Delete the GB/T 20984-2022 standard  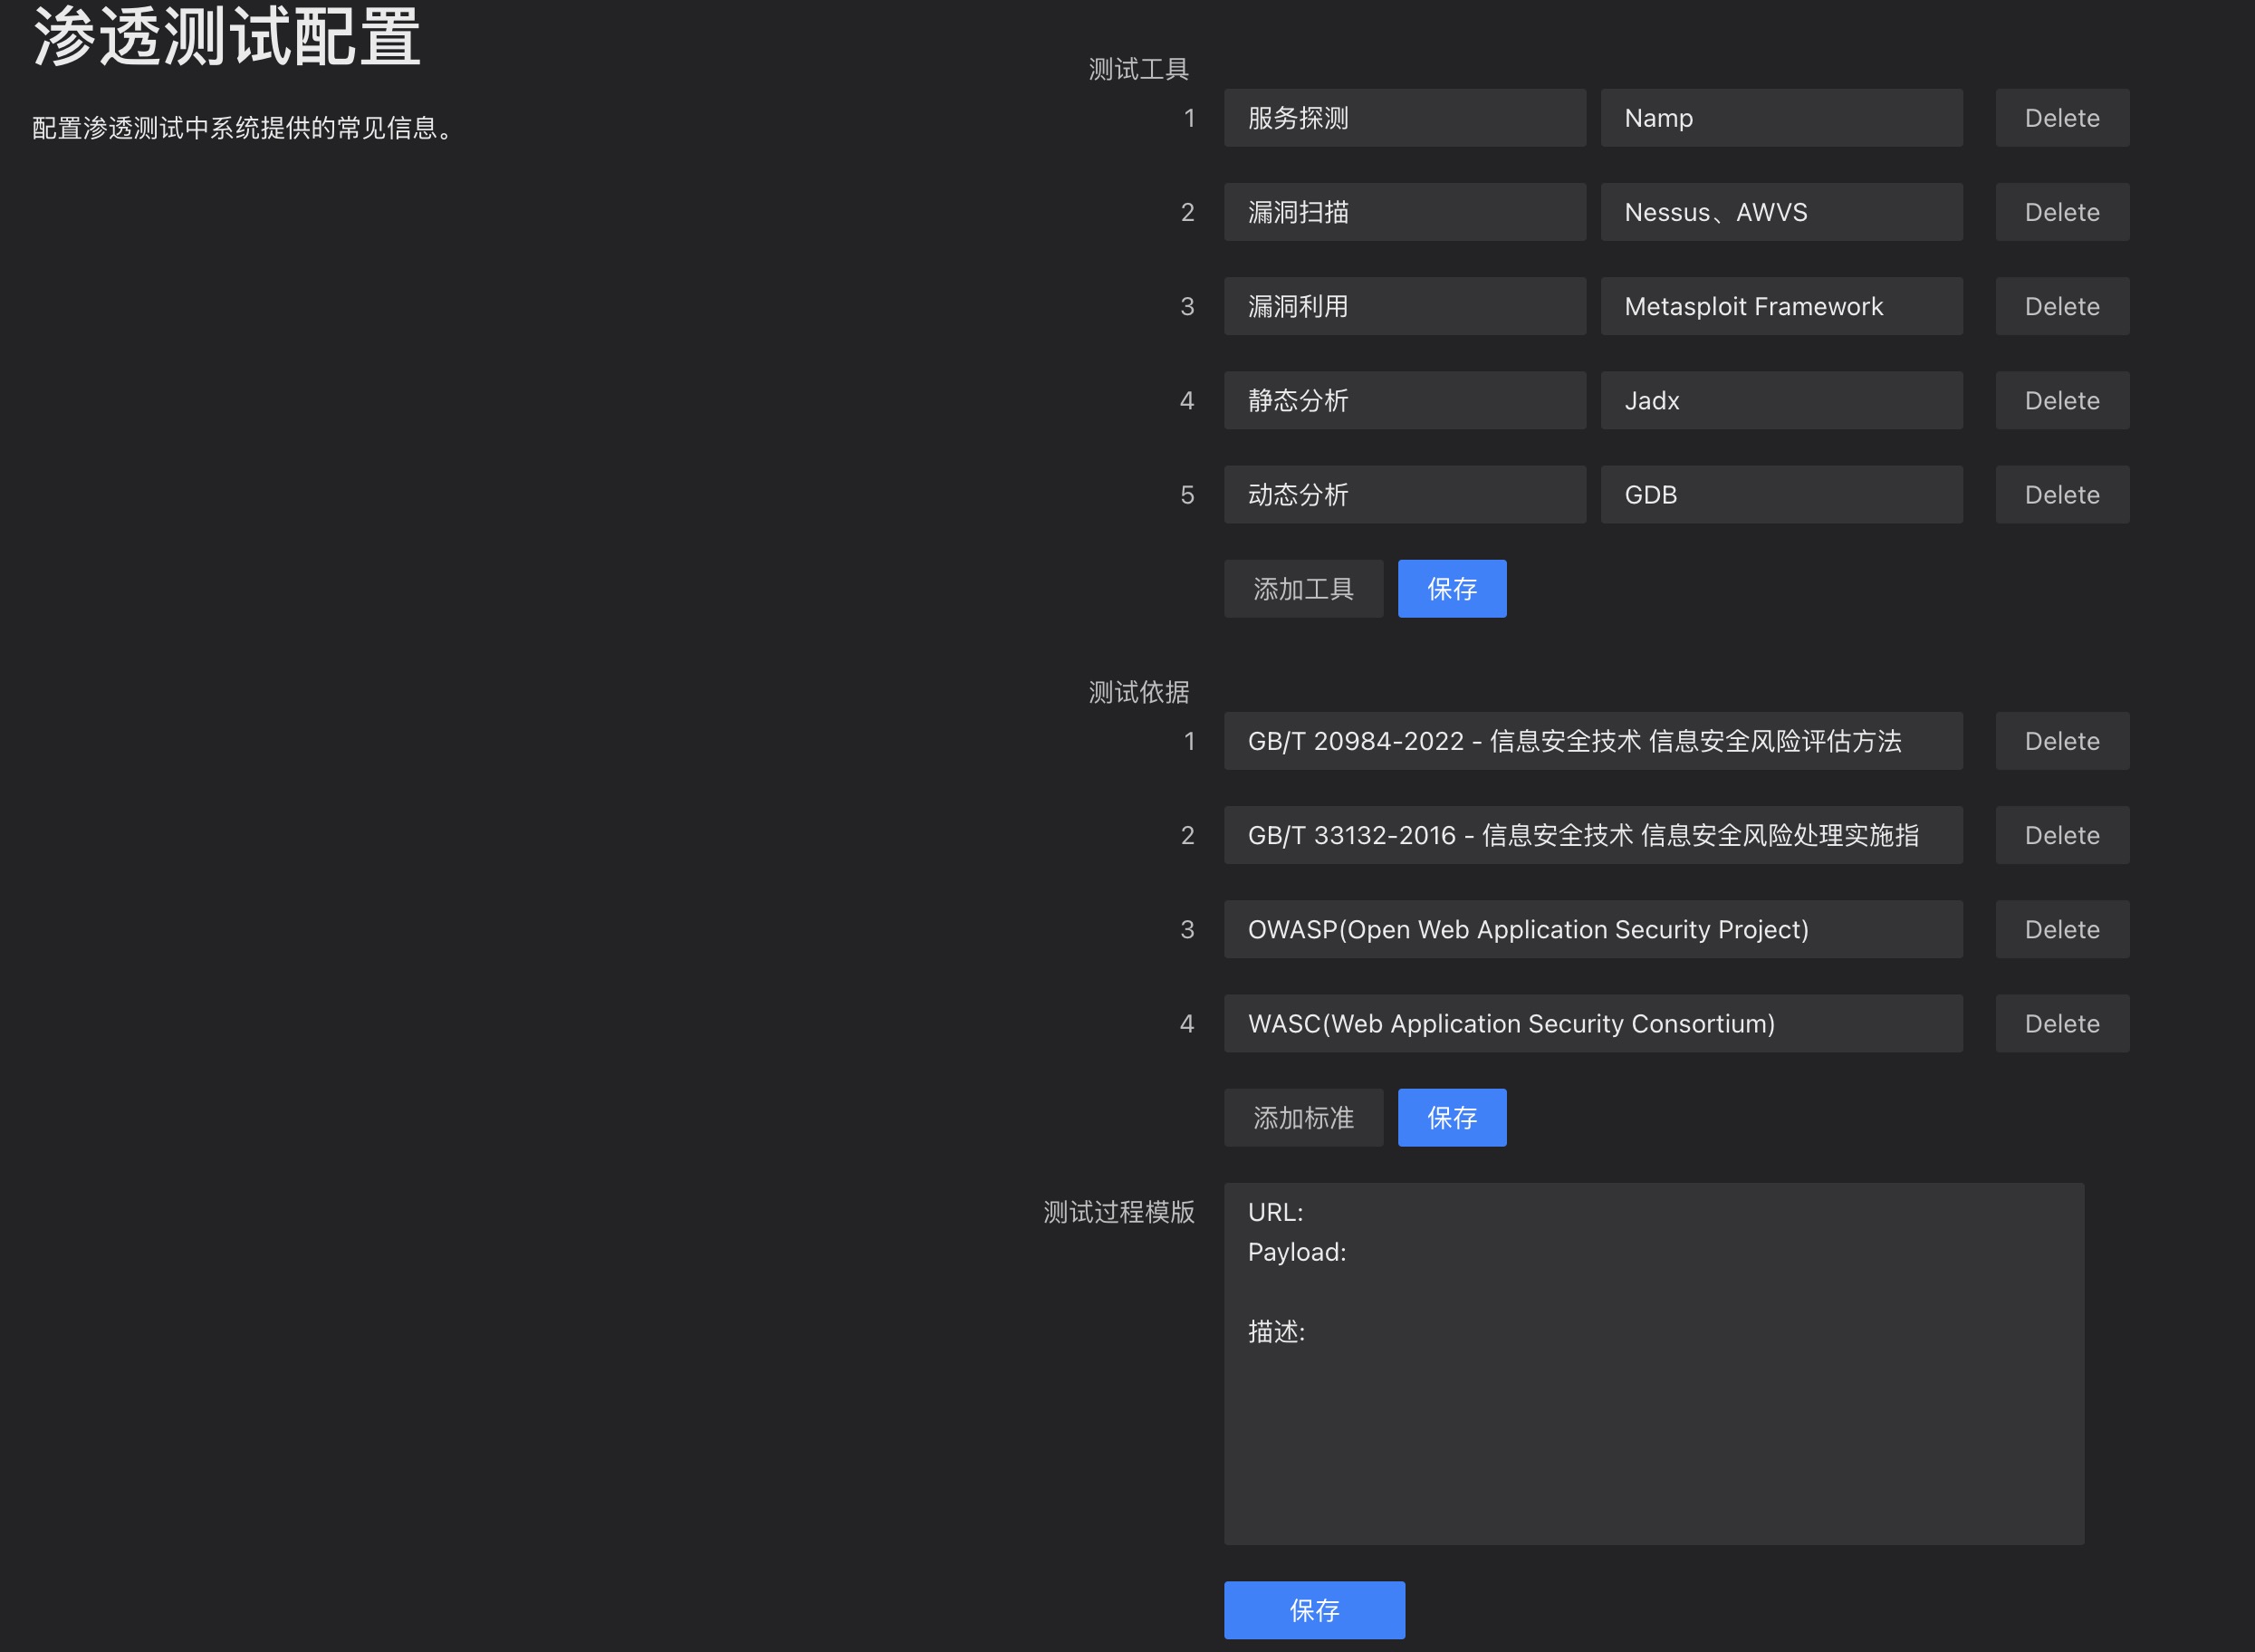coord(2061,741)
